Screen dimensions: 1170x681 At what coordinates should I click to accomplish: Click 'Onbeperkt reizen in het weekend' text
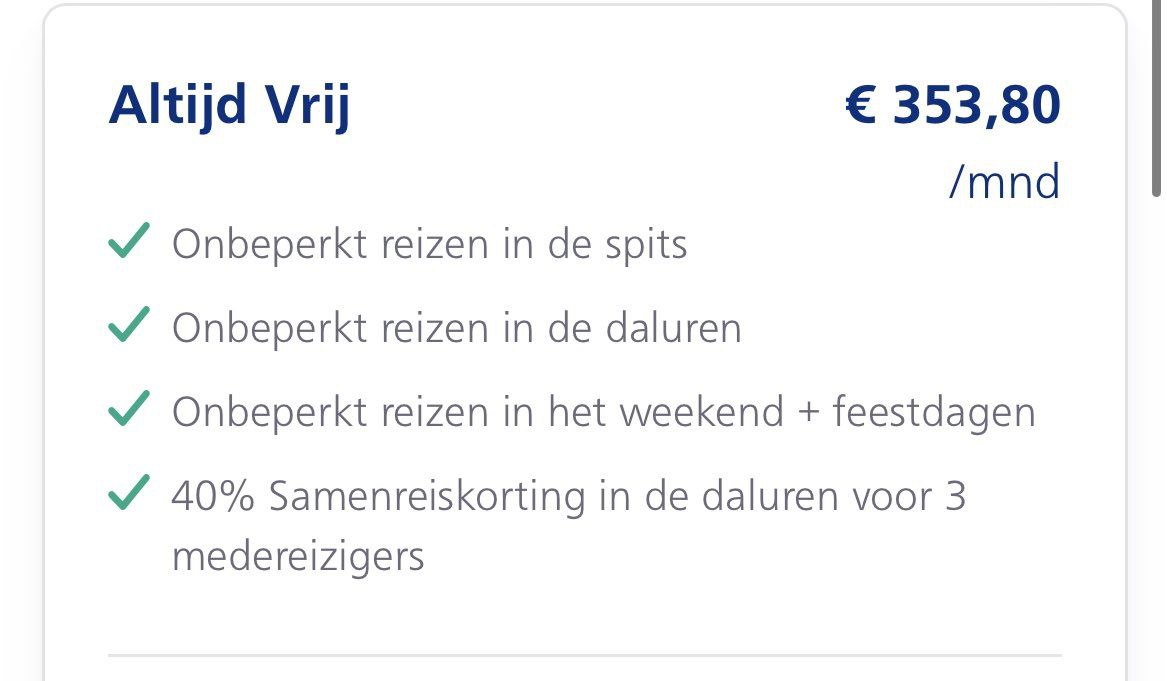(478, 412)
